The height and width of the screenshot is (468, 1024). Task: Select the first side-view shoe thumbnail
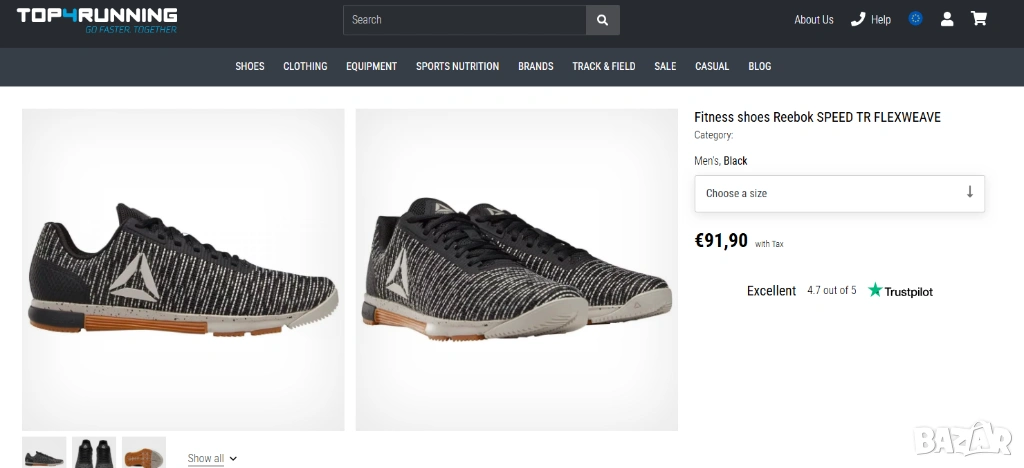click(44, 452)
